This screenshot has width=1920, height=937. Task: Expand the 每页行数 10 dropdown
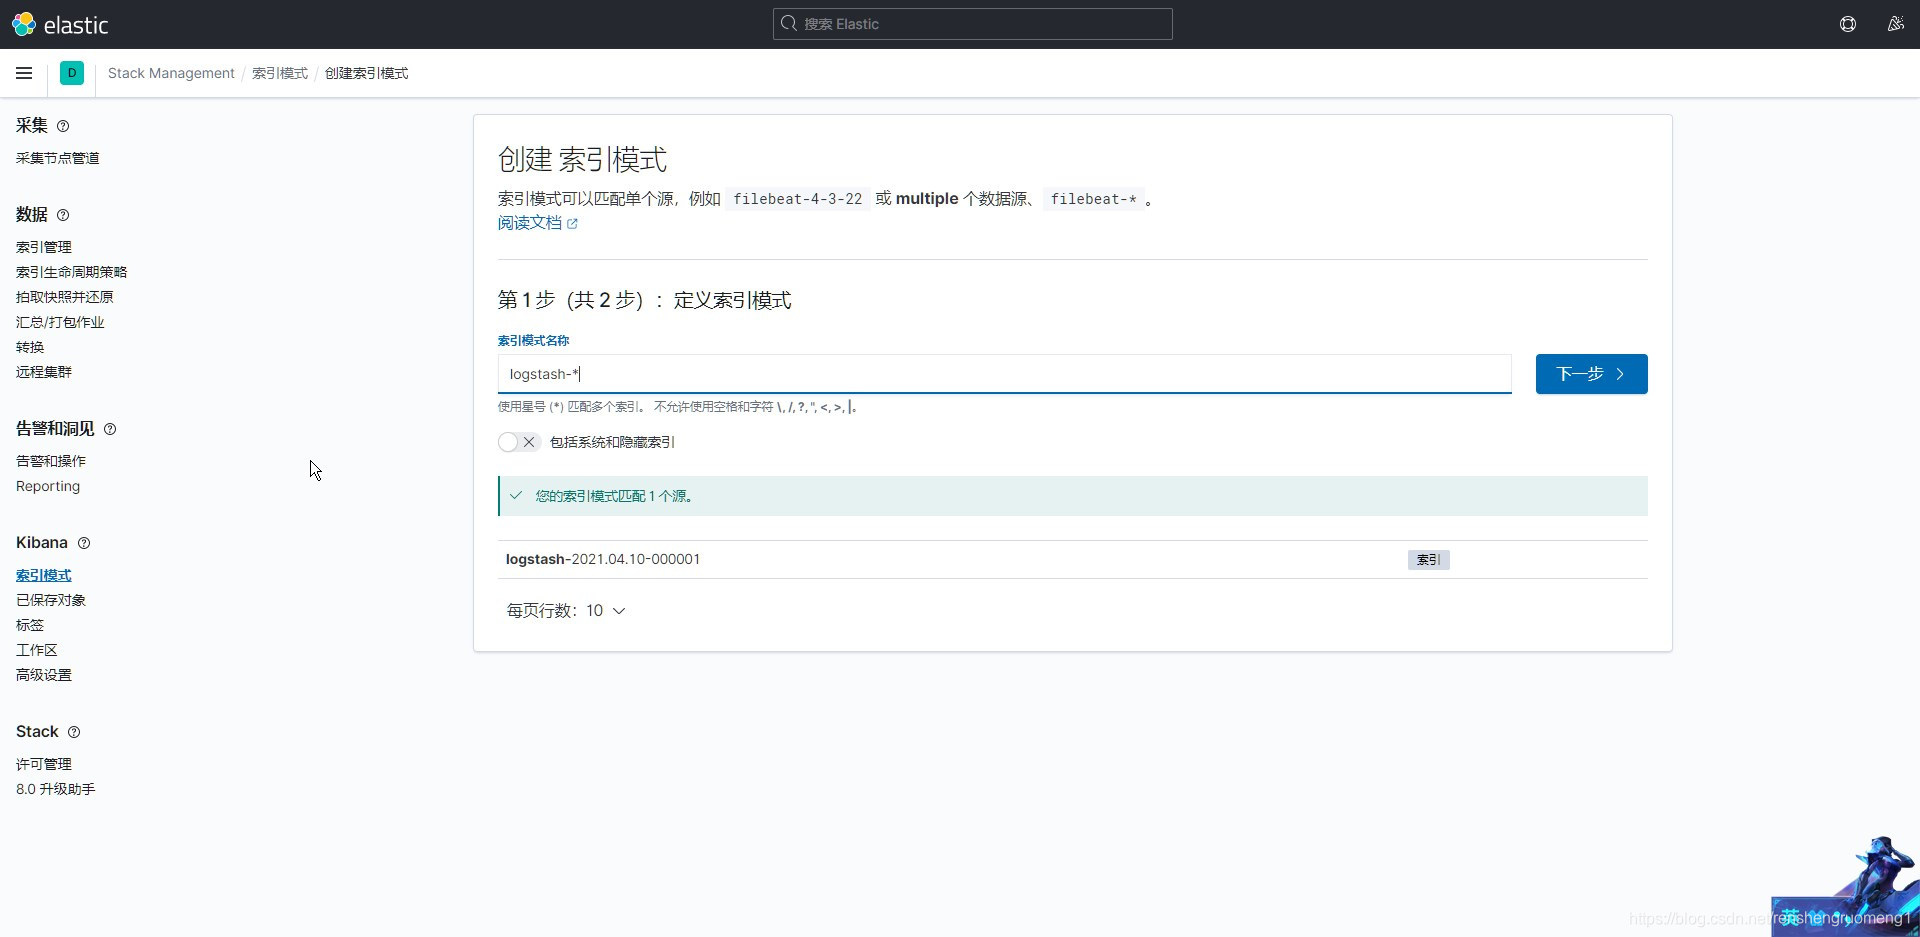[x=566, y=611]
